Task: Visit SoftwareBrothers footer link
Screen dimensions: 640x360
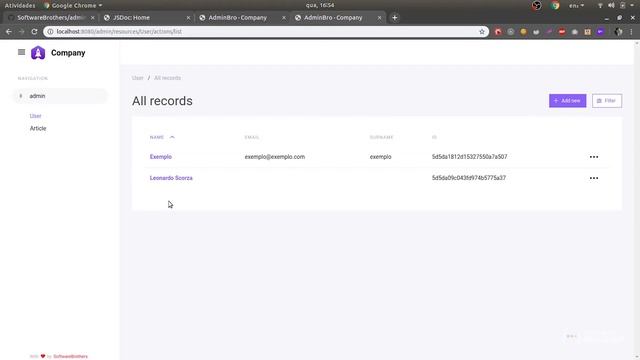Action: click(70, 356)
